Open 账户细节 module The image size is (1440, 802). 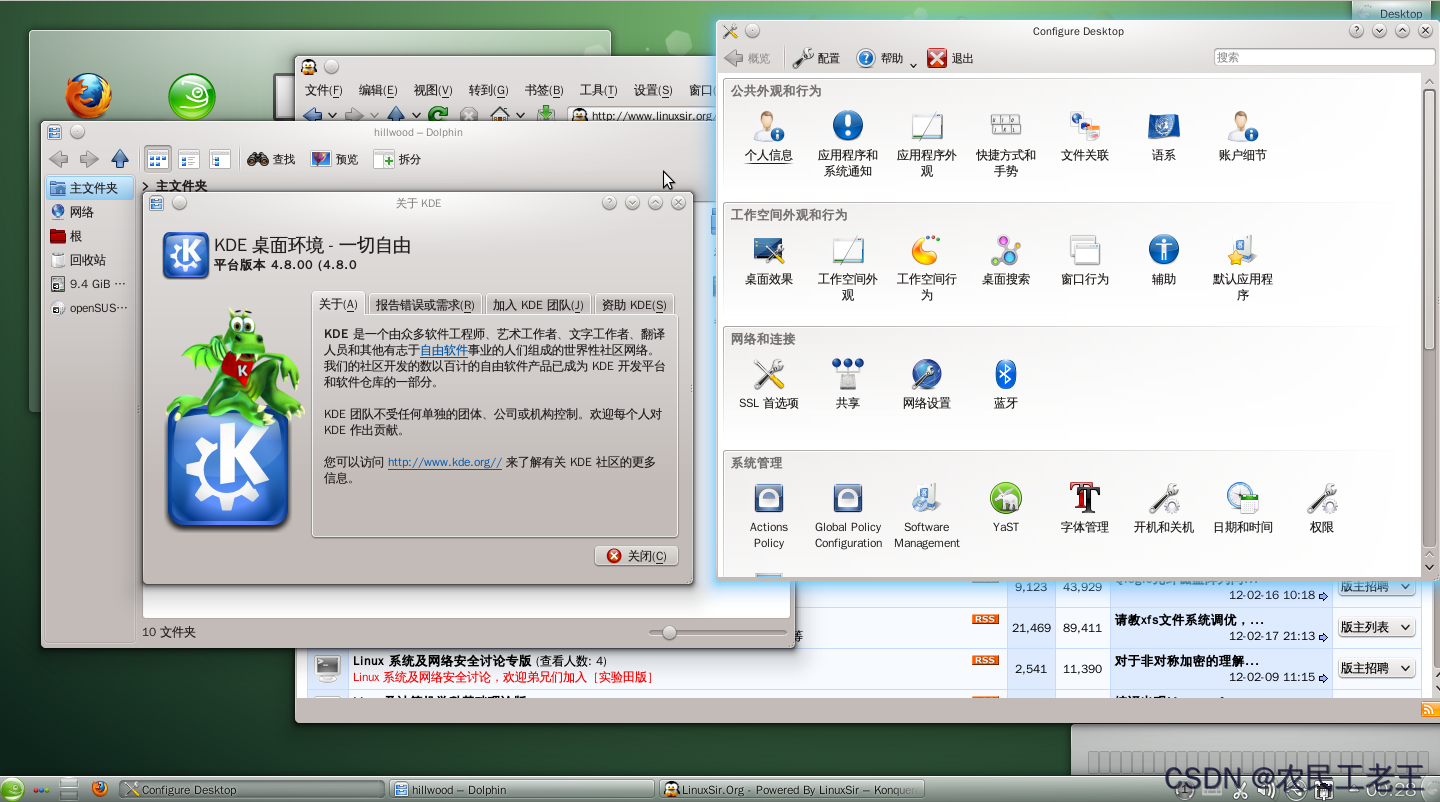[1243, 137]
